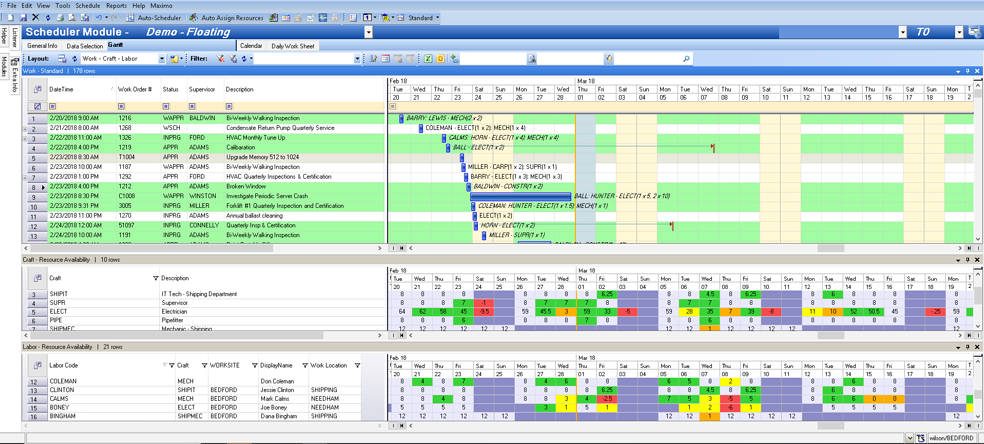This screenshot has width=984, height=444.
Task: Click the green 62 ELECT availability cell
Action: [x=422, y=311]
